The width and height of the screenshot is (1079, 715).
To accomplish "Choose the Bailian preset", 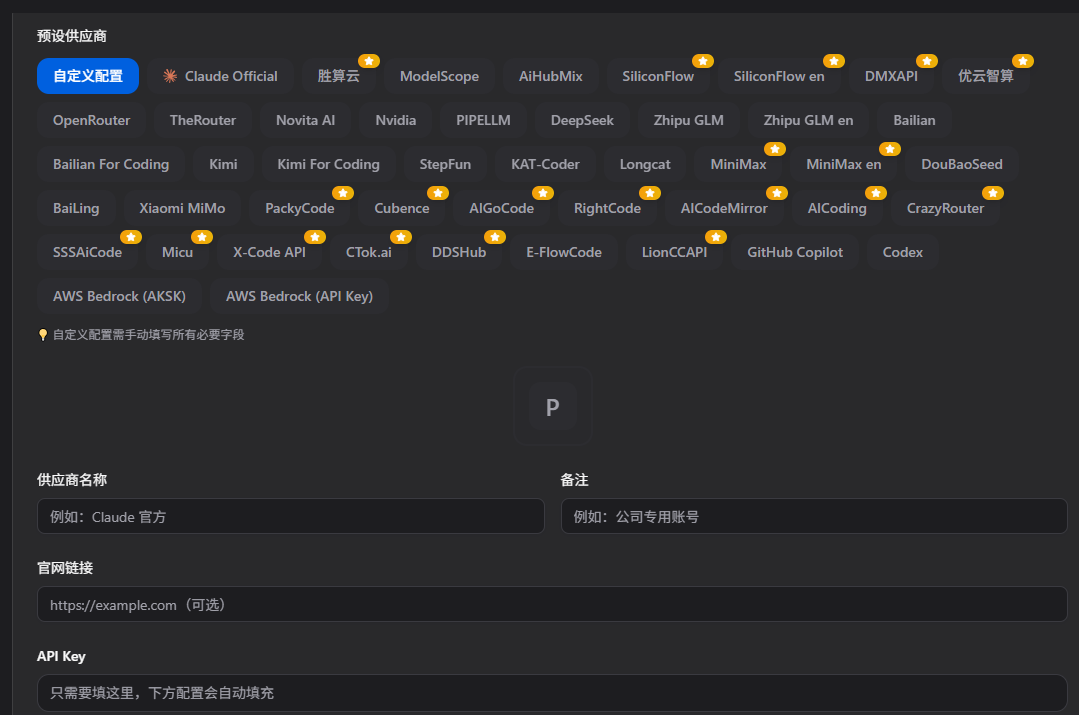I will pyautogui.click(x=915, y=120).
